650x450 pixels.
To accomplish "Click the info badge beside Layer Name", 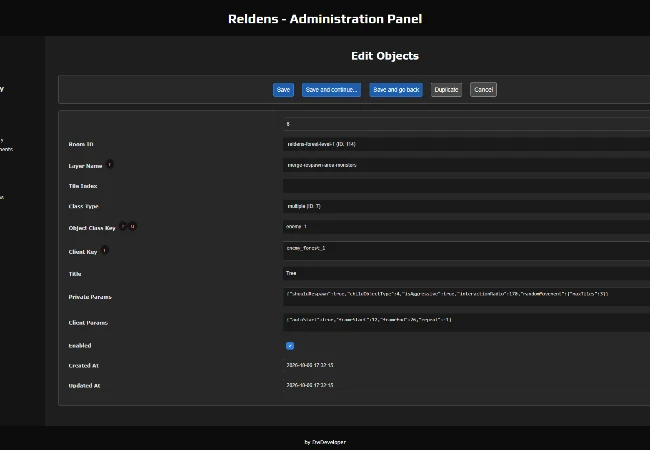I will (109, 165).
